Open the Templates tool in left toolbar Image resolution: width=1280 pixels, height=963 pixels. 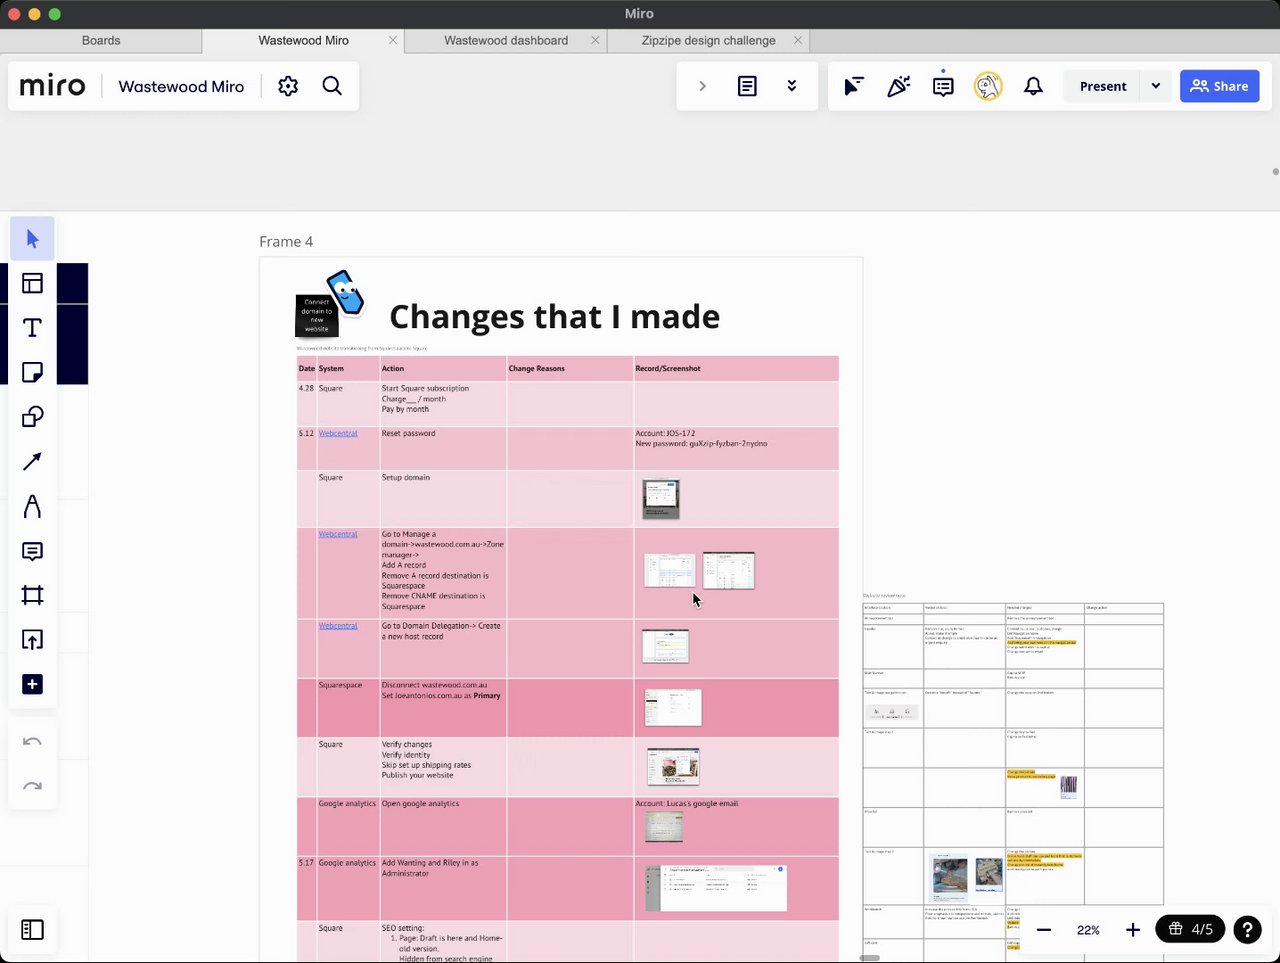pos(32,283)
